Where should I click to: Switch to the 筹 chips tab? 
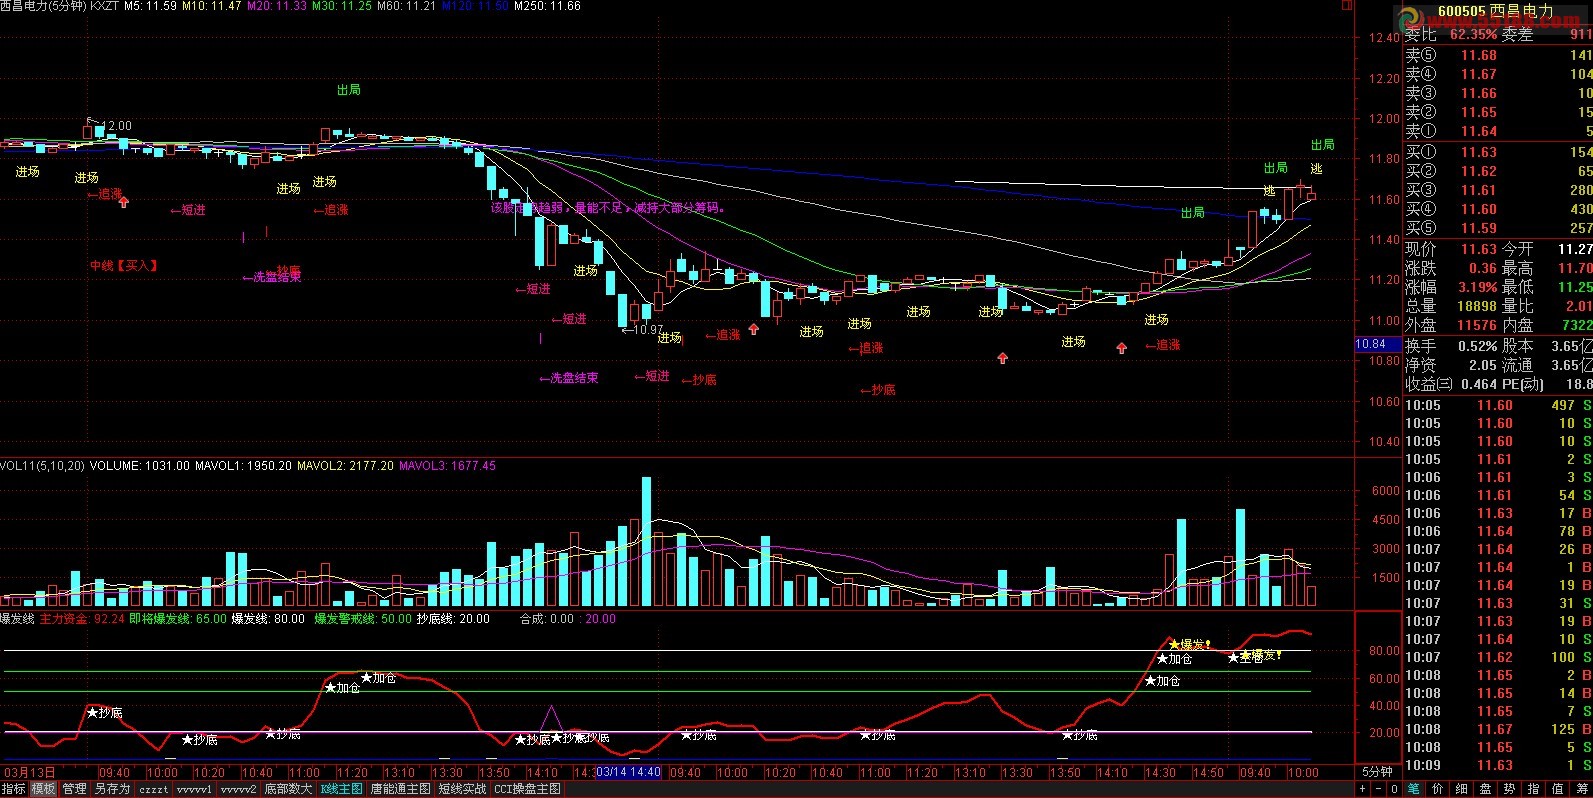(x=1581, y=789)
